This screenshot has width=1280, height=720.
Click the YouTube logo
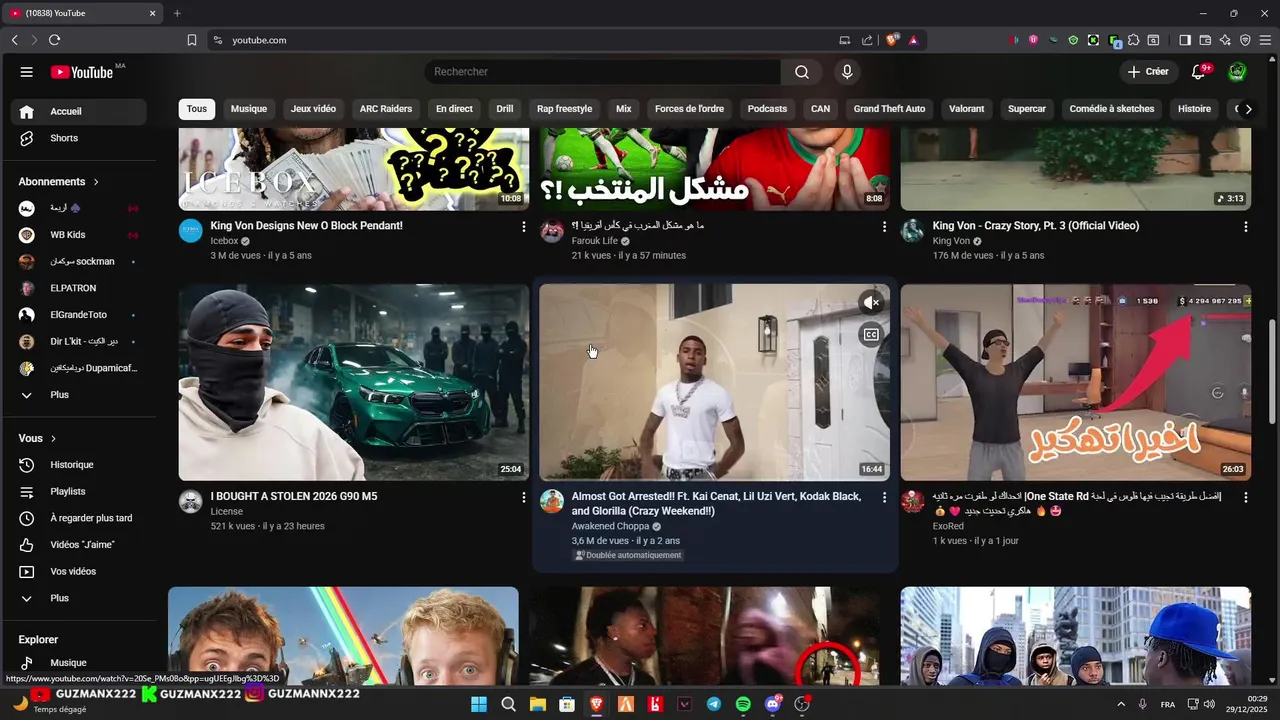coord(82,72)
